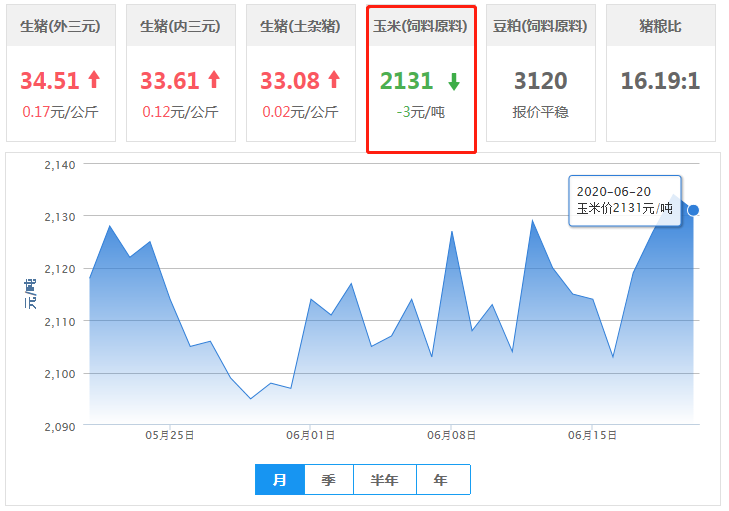The width and height of the screenshot is (729, 511).
Task: Open the 生猪(外三元) price card header
Action: (61, 26)
